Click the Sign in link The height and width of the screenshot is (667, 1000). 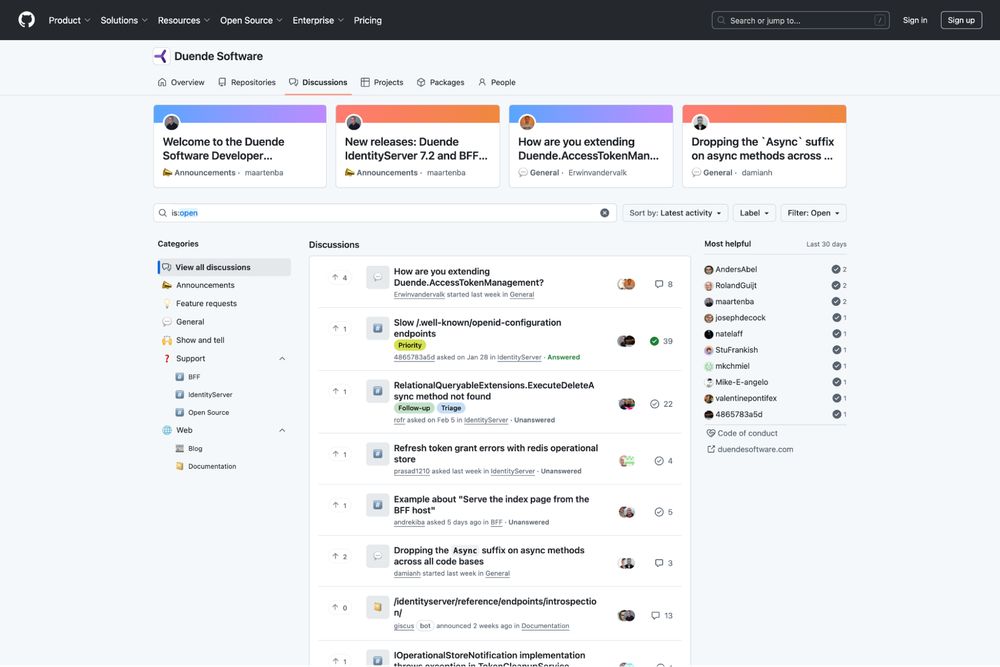(x=915, y=20)
